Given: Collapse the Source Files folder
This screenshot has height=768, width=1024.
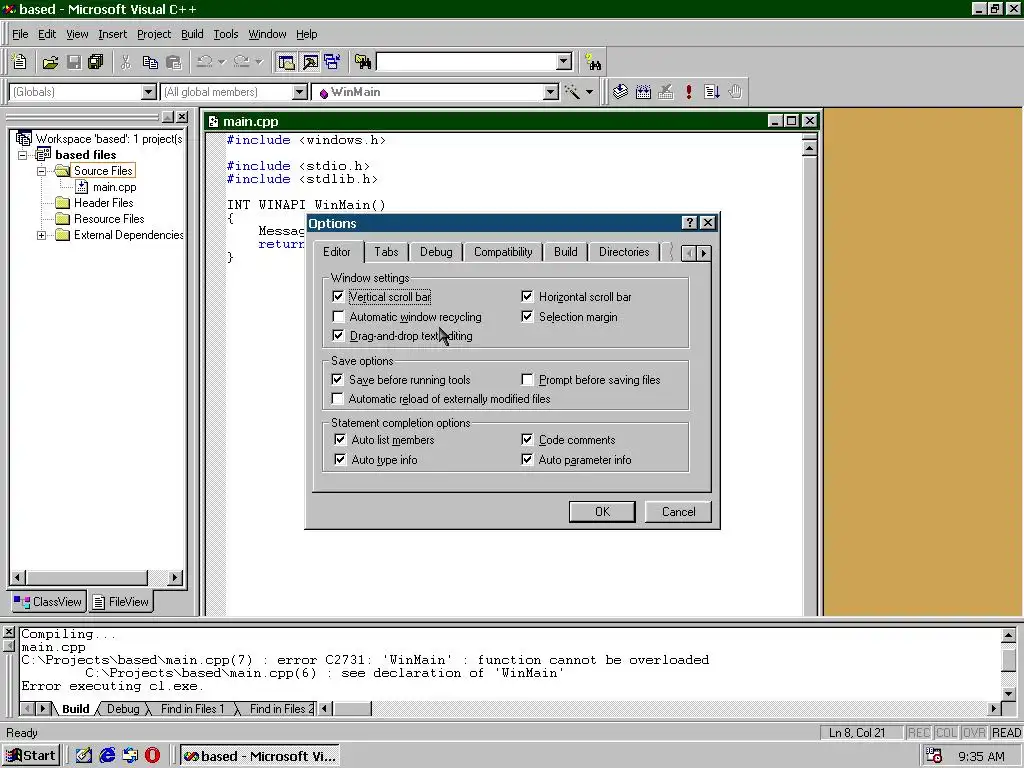Looking at the screenshot, I should click(41, 171).
